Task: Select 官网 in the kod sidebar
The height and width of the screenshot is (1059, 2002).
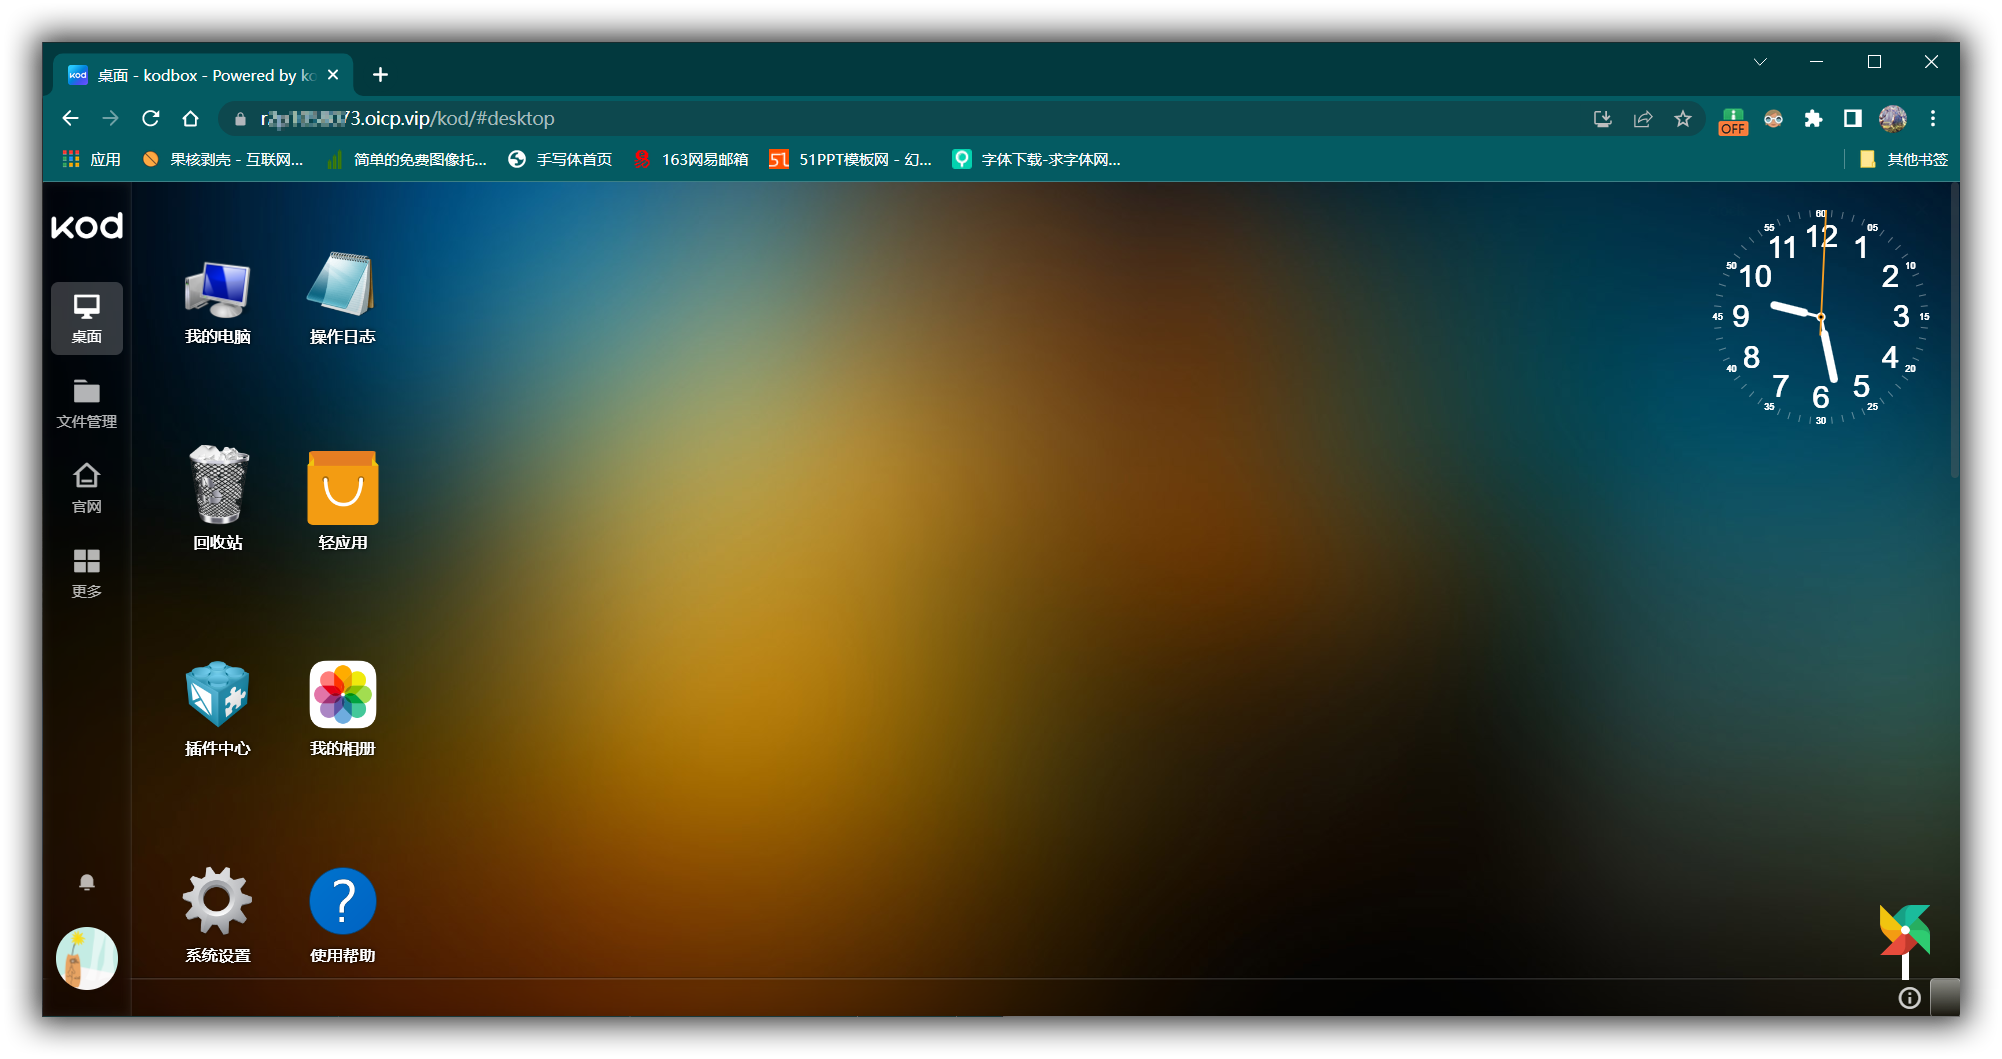Action: (87, 488)
